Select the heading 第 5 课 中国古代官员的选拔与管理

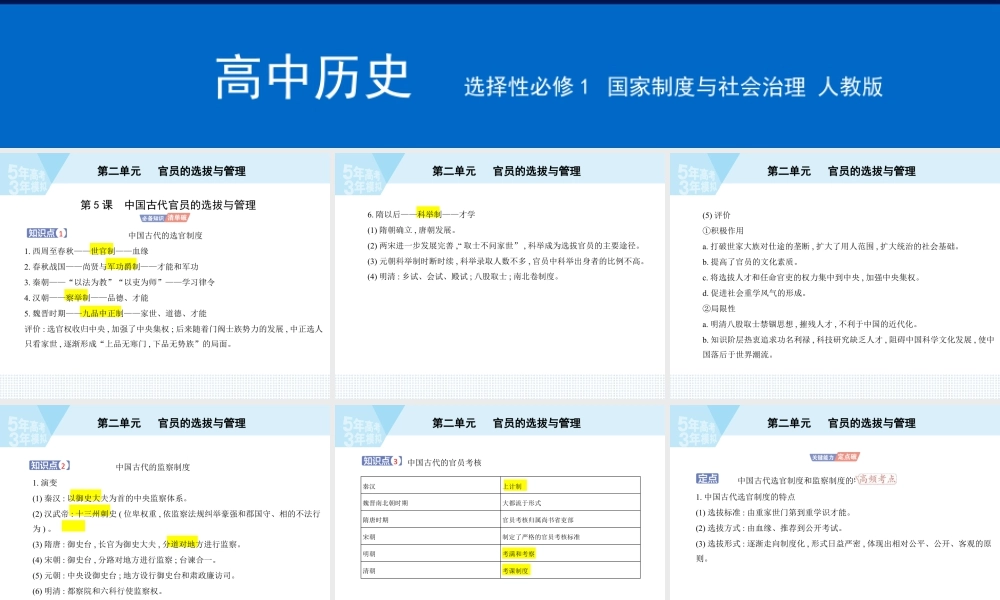[x=168, y=205]
